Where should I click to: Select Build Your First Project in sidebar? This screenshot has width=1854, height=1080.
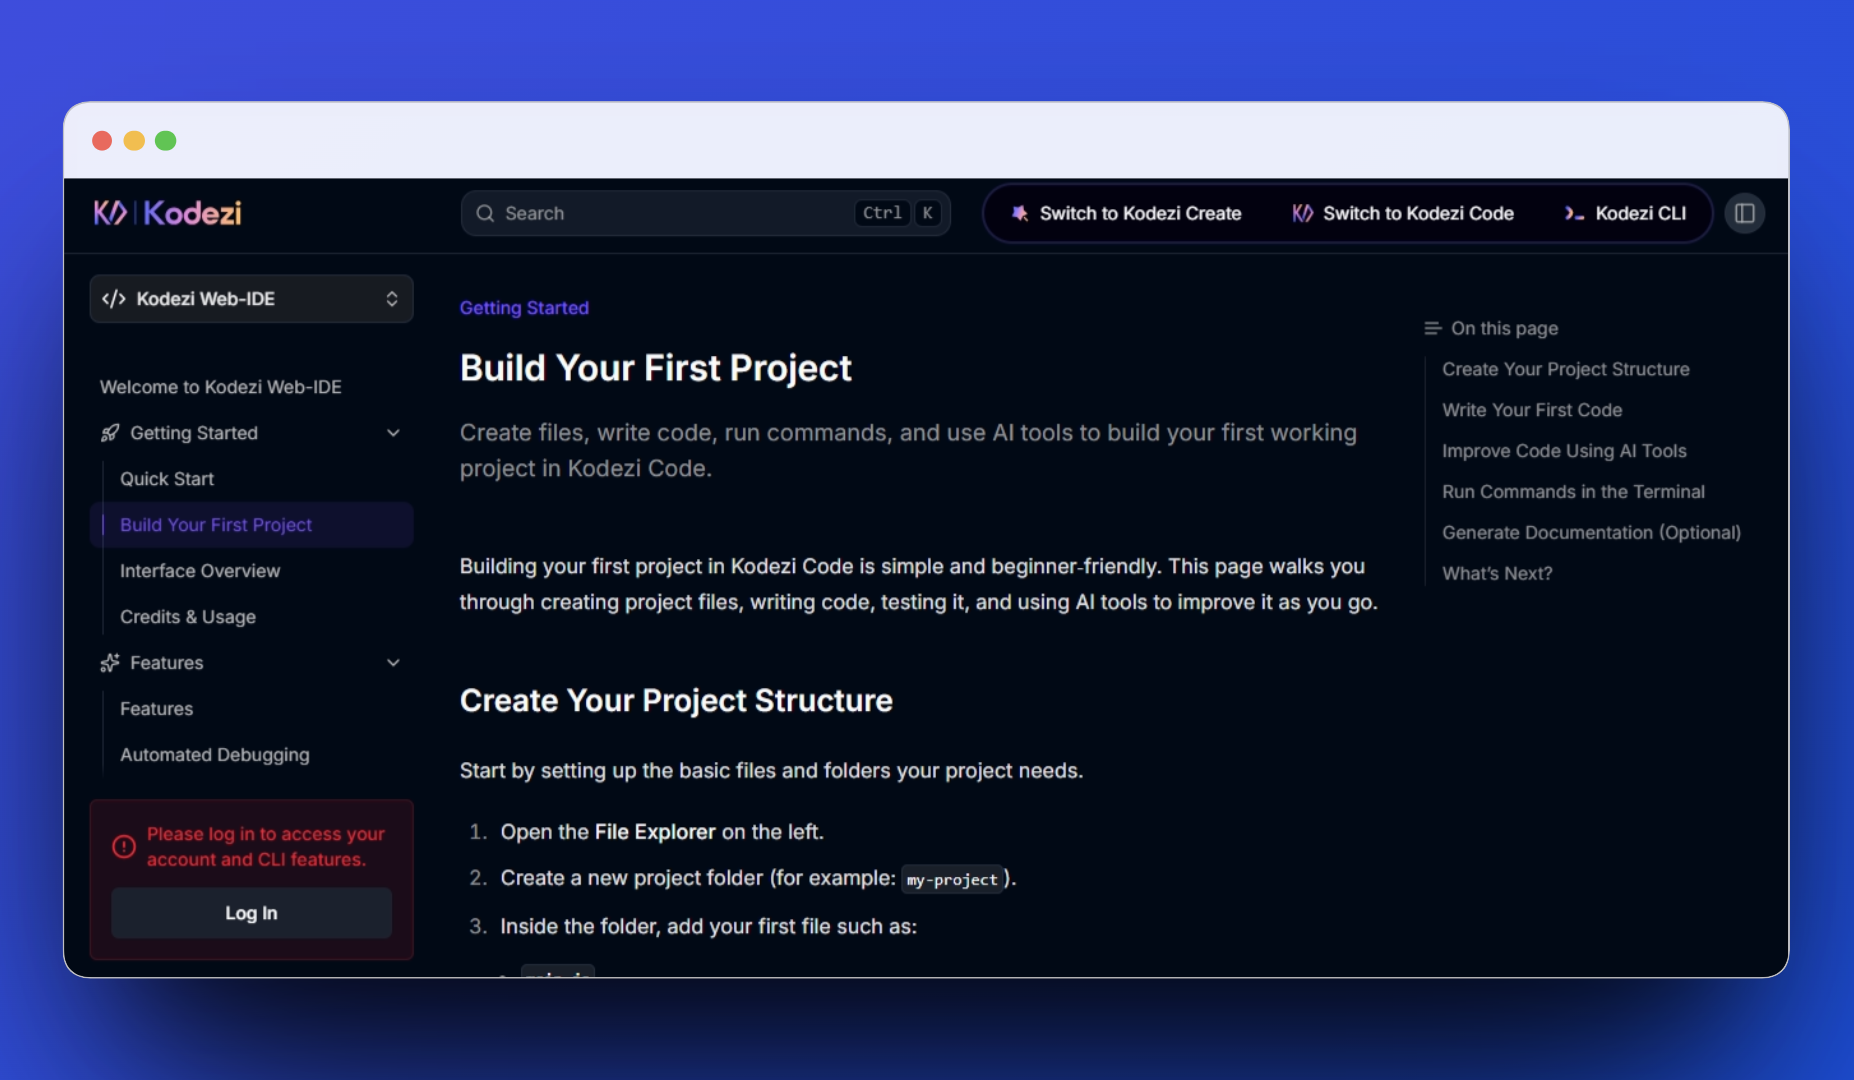pos(251,525)
